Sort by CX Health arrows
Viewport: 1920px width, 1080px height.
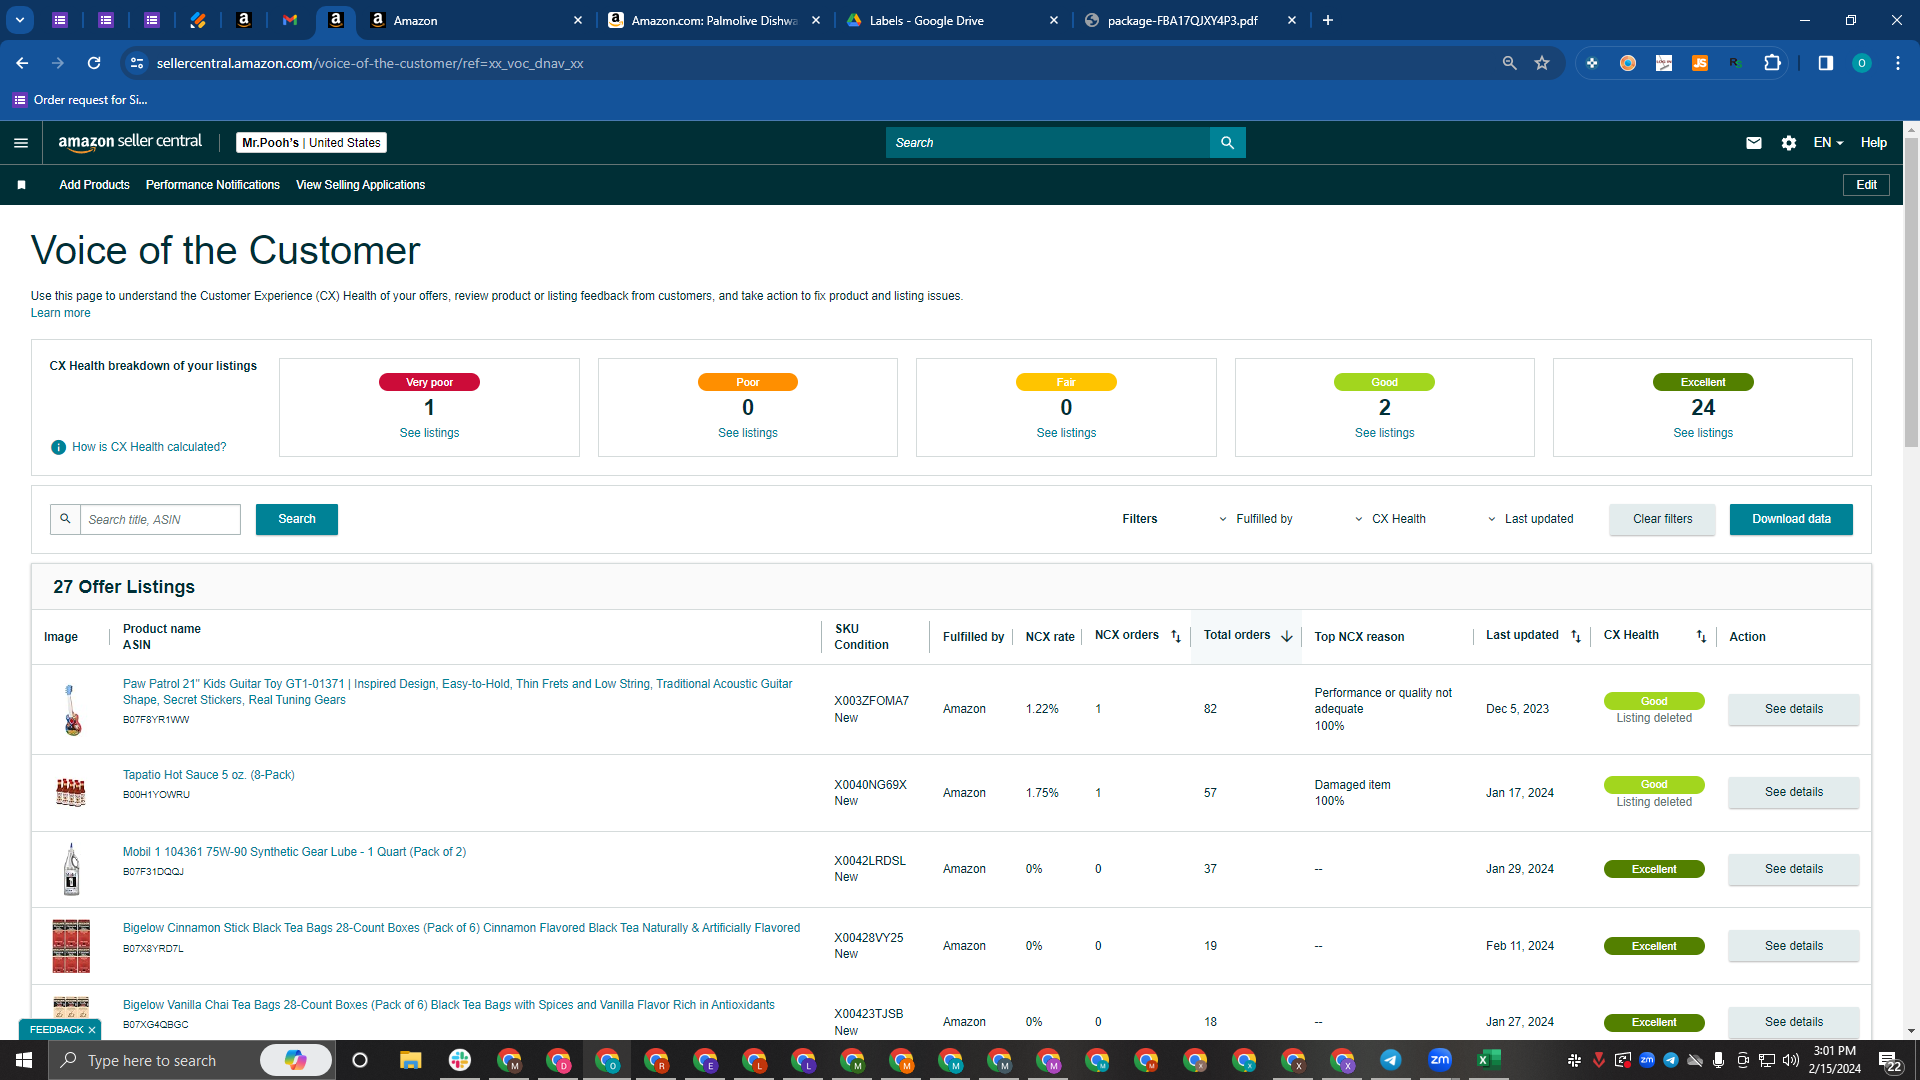point(1701,636)
